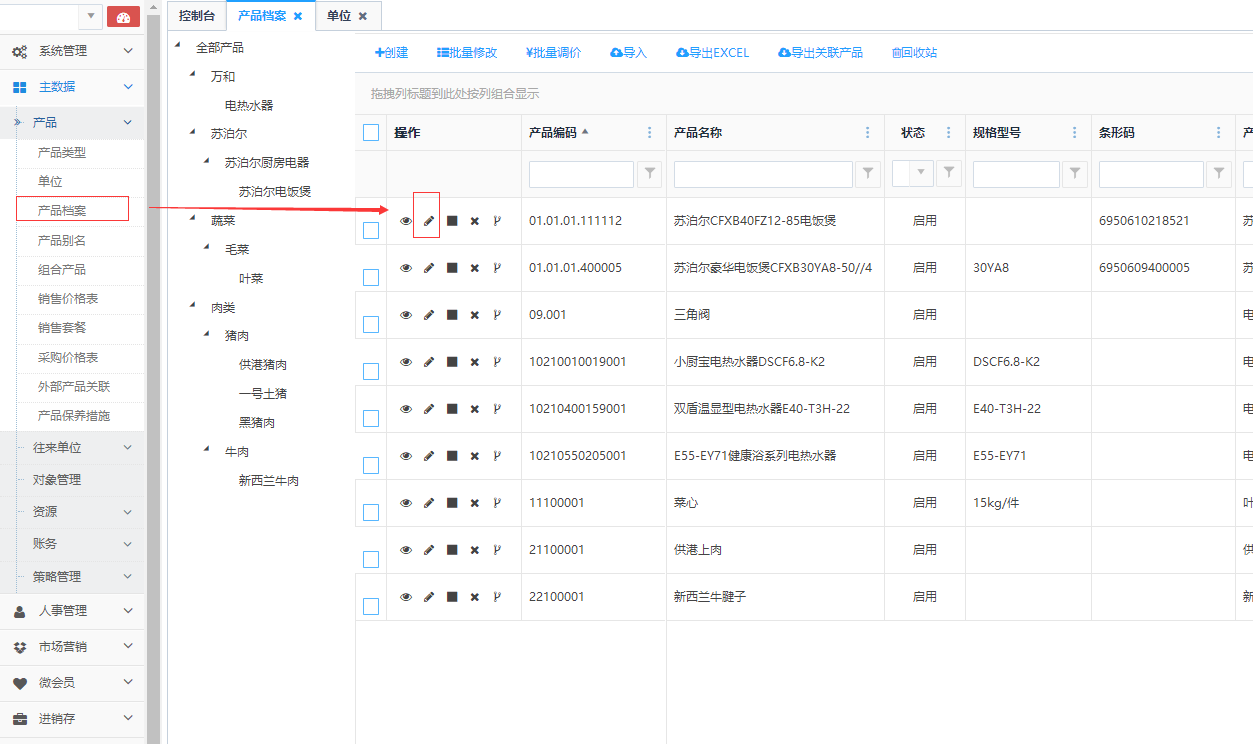Check the box for row 09.001
This screenshot has width=1253, height=744.
[371, 324]
